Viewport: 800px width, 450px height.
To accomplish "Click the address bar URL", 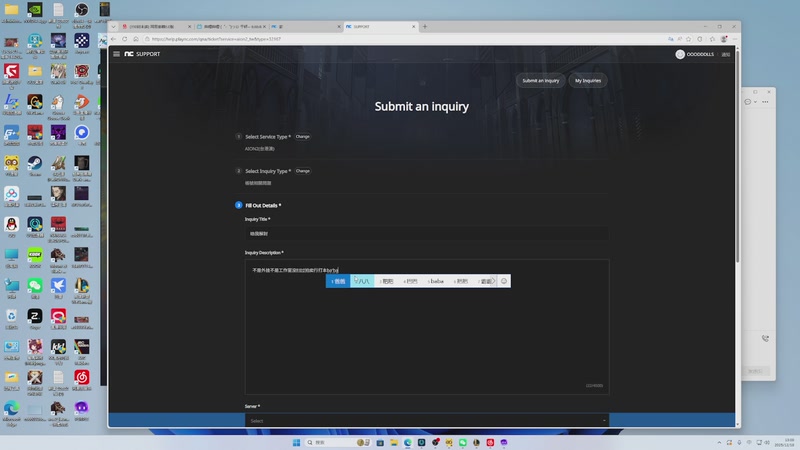I will [x=216, y=39].
